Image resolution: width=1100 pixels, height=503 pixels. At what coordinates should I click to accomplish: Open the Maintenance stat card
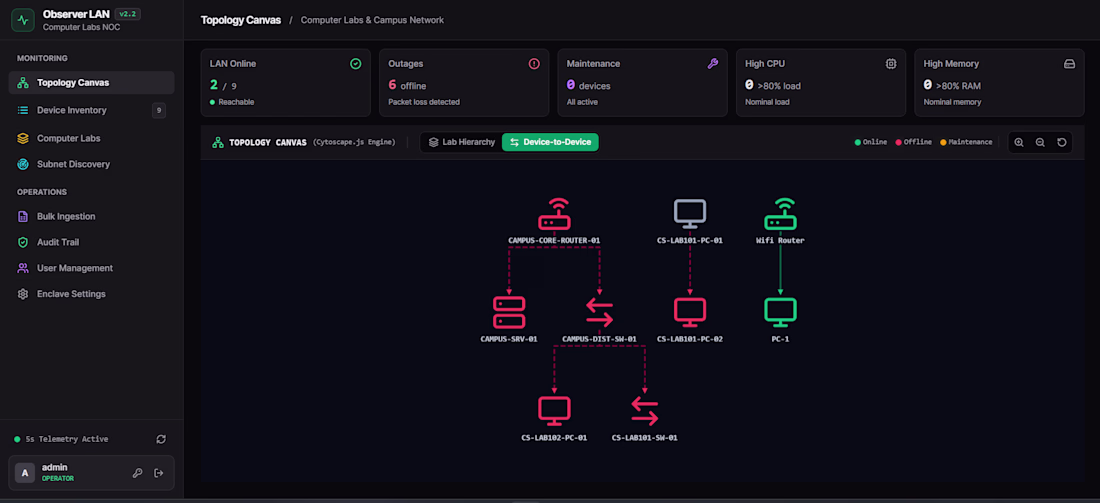pyautogui.click(x=643, y=83)
